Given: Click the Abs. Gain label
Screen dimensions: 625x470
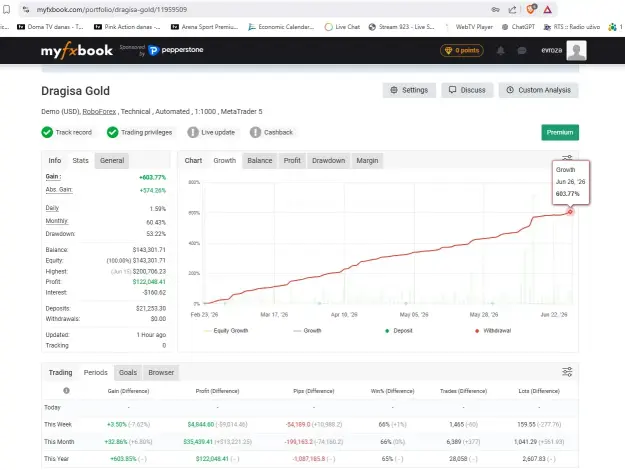Looking at the screenshot, I should coord(59,190).
